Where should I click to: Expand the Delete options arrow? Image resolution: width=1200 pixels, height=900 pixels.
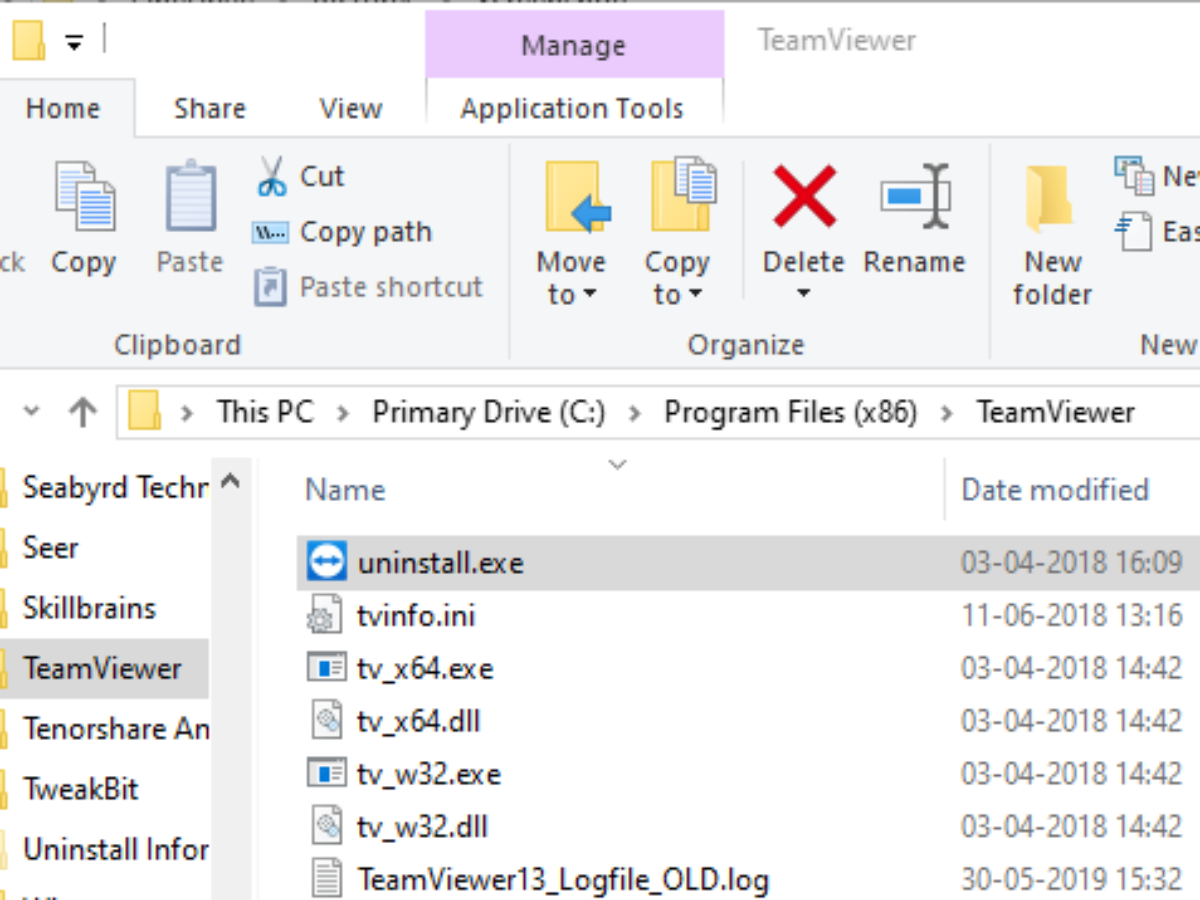click(x=803, y=294)
